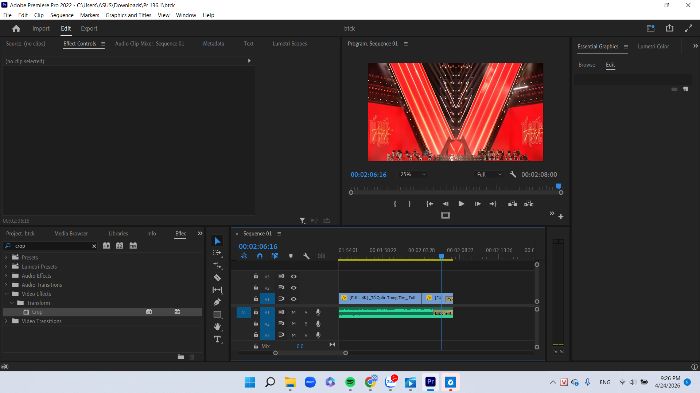Select the Hand tool
The width and height of the screenshot is (700, 393).
coord(217,327)
